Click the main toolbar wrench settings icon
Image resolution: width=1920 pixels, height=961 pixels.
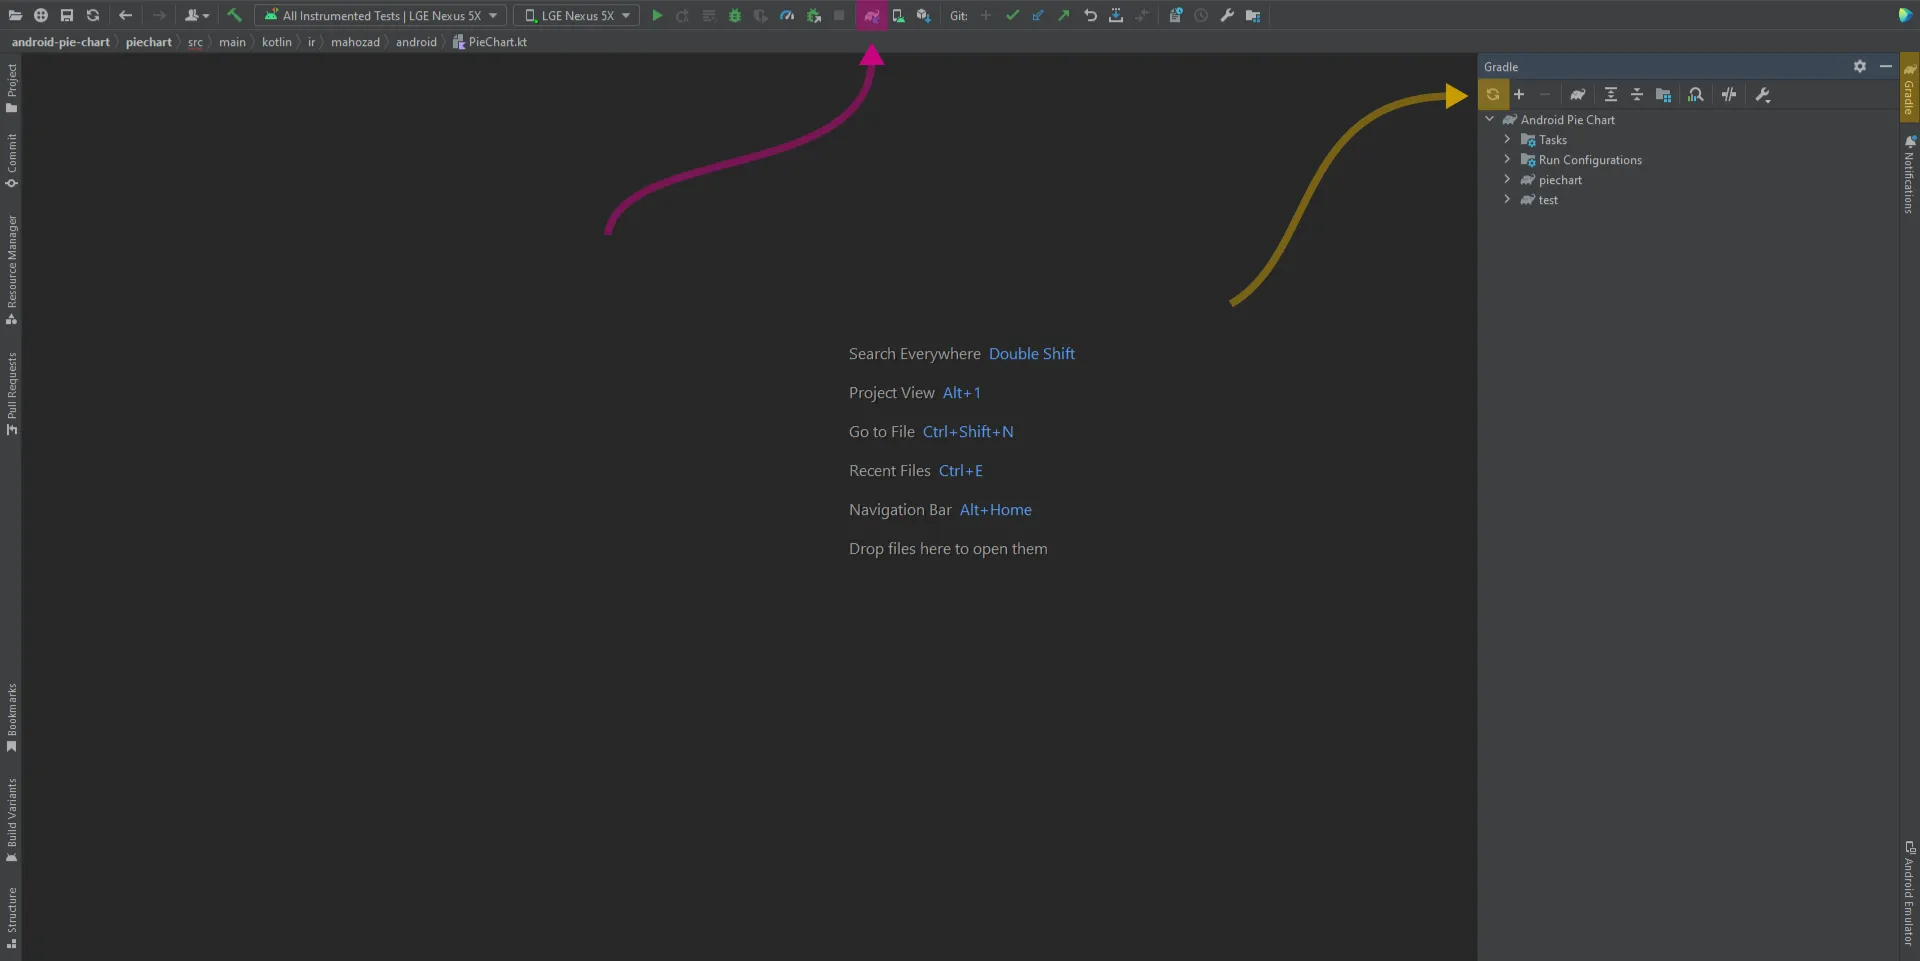tap(1227, 15)
